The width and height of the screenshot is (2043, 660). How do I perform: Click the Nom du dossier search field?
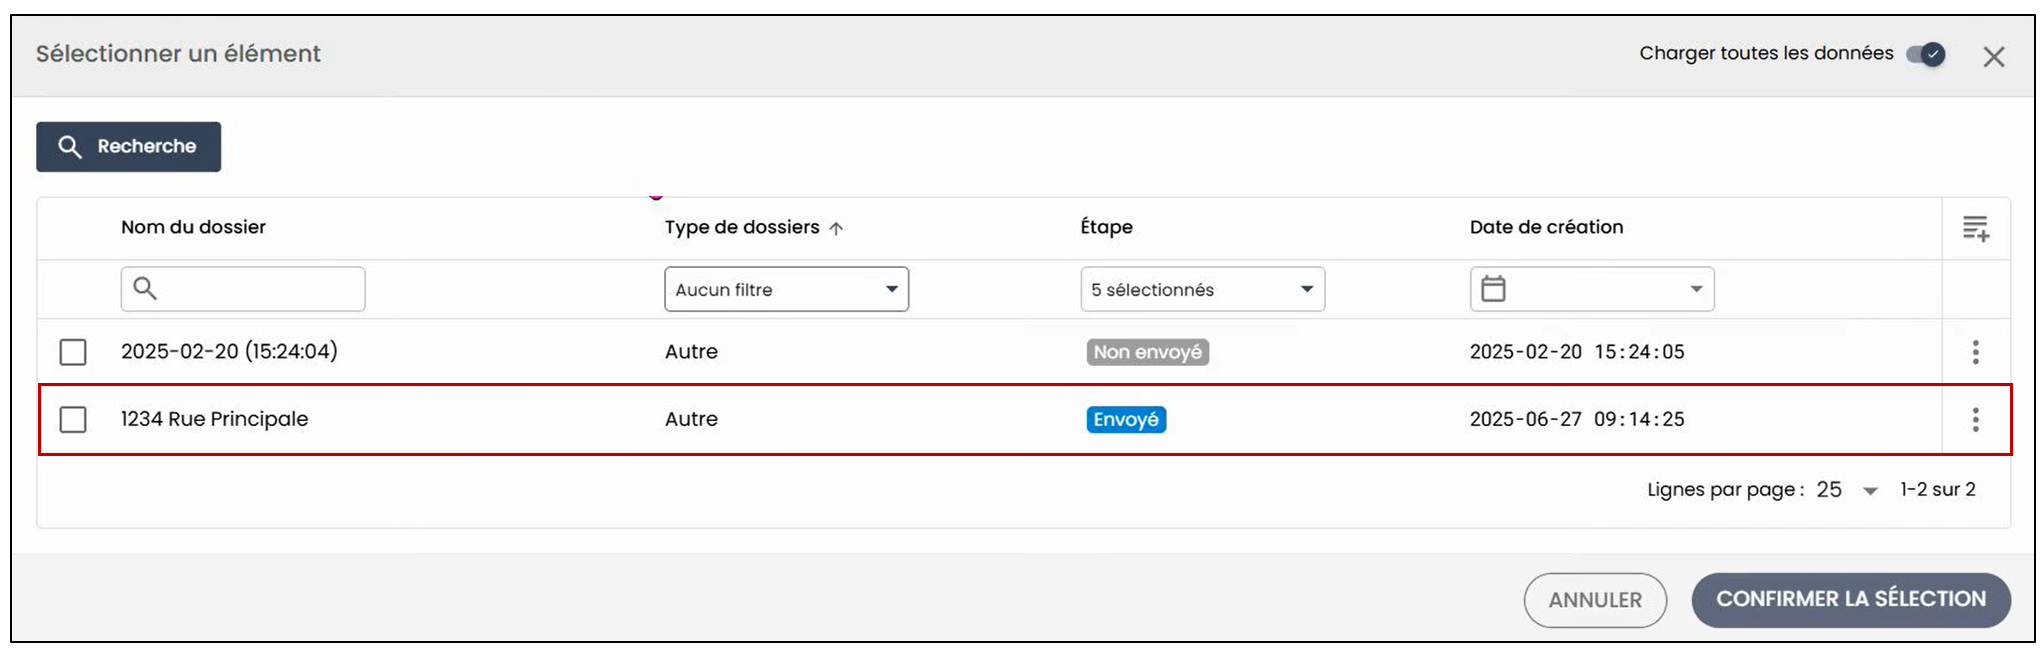(243, 289)
